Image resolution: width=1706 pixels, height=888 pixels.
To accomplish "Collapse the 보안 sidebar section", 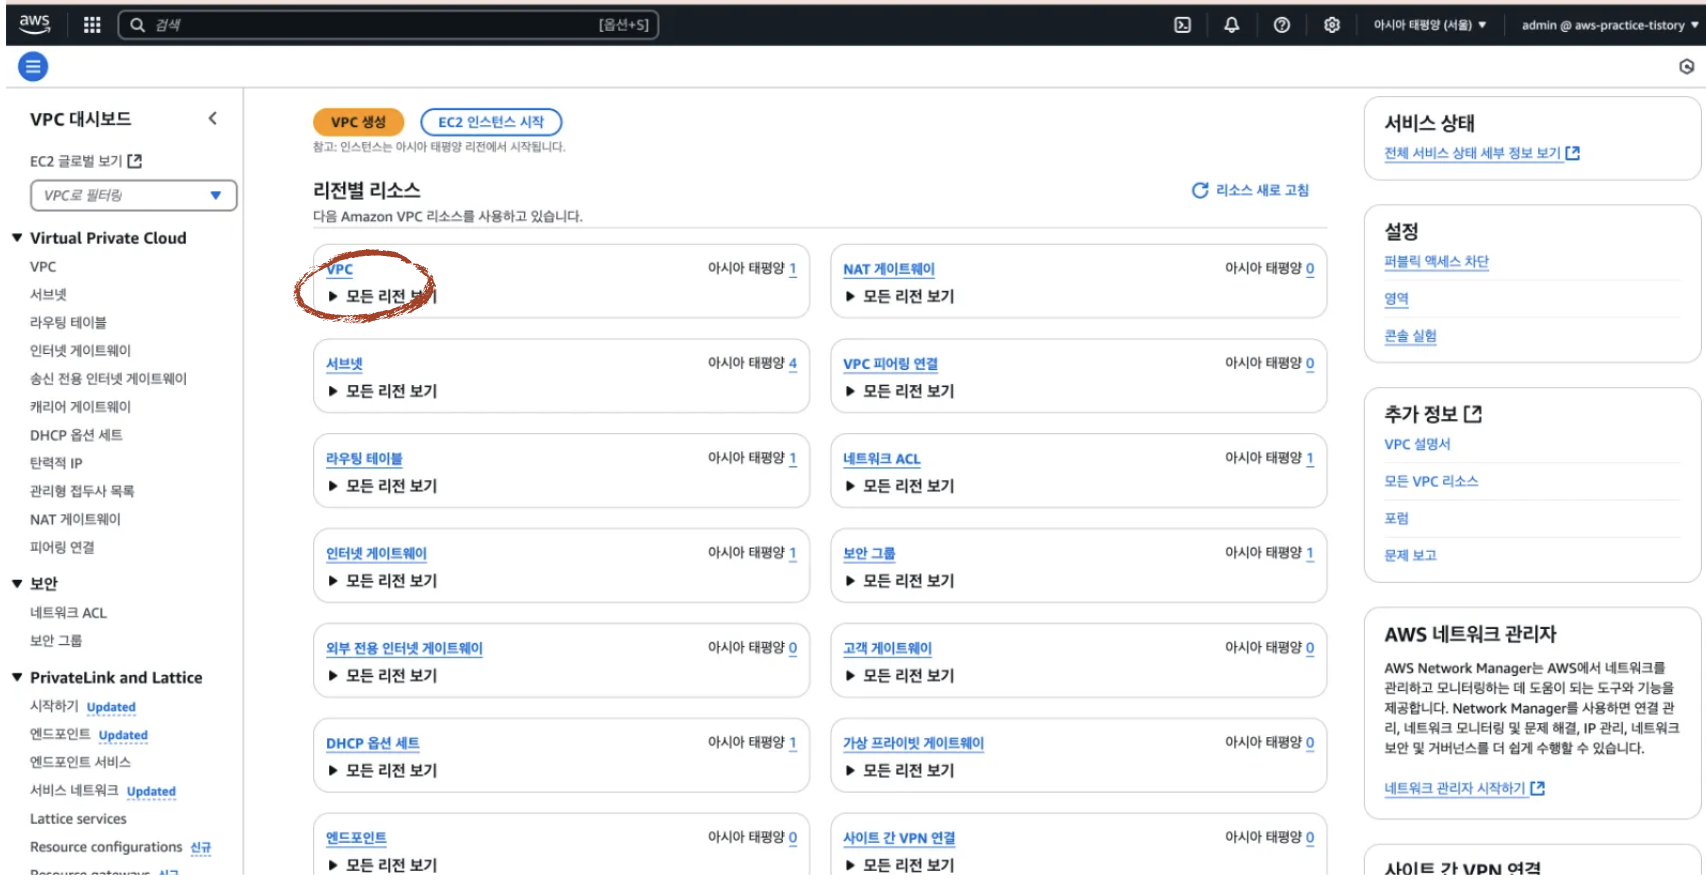I will [x=17, y=583].
